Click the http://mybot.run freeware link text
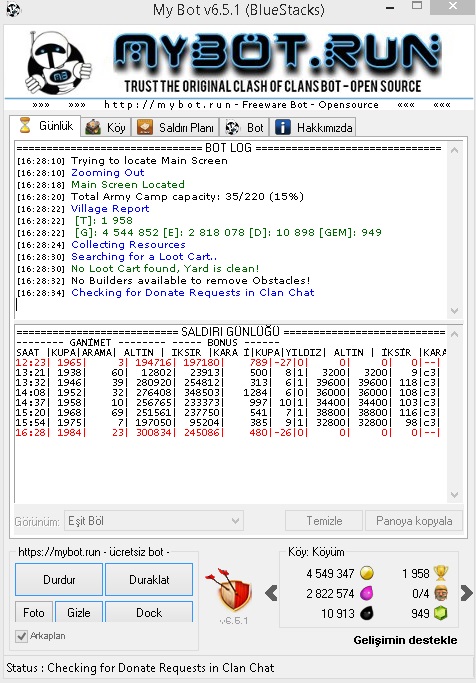Screen dimensions: 476x683 click(241, 105)
